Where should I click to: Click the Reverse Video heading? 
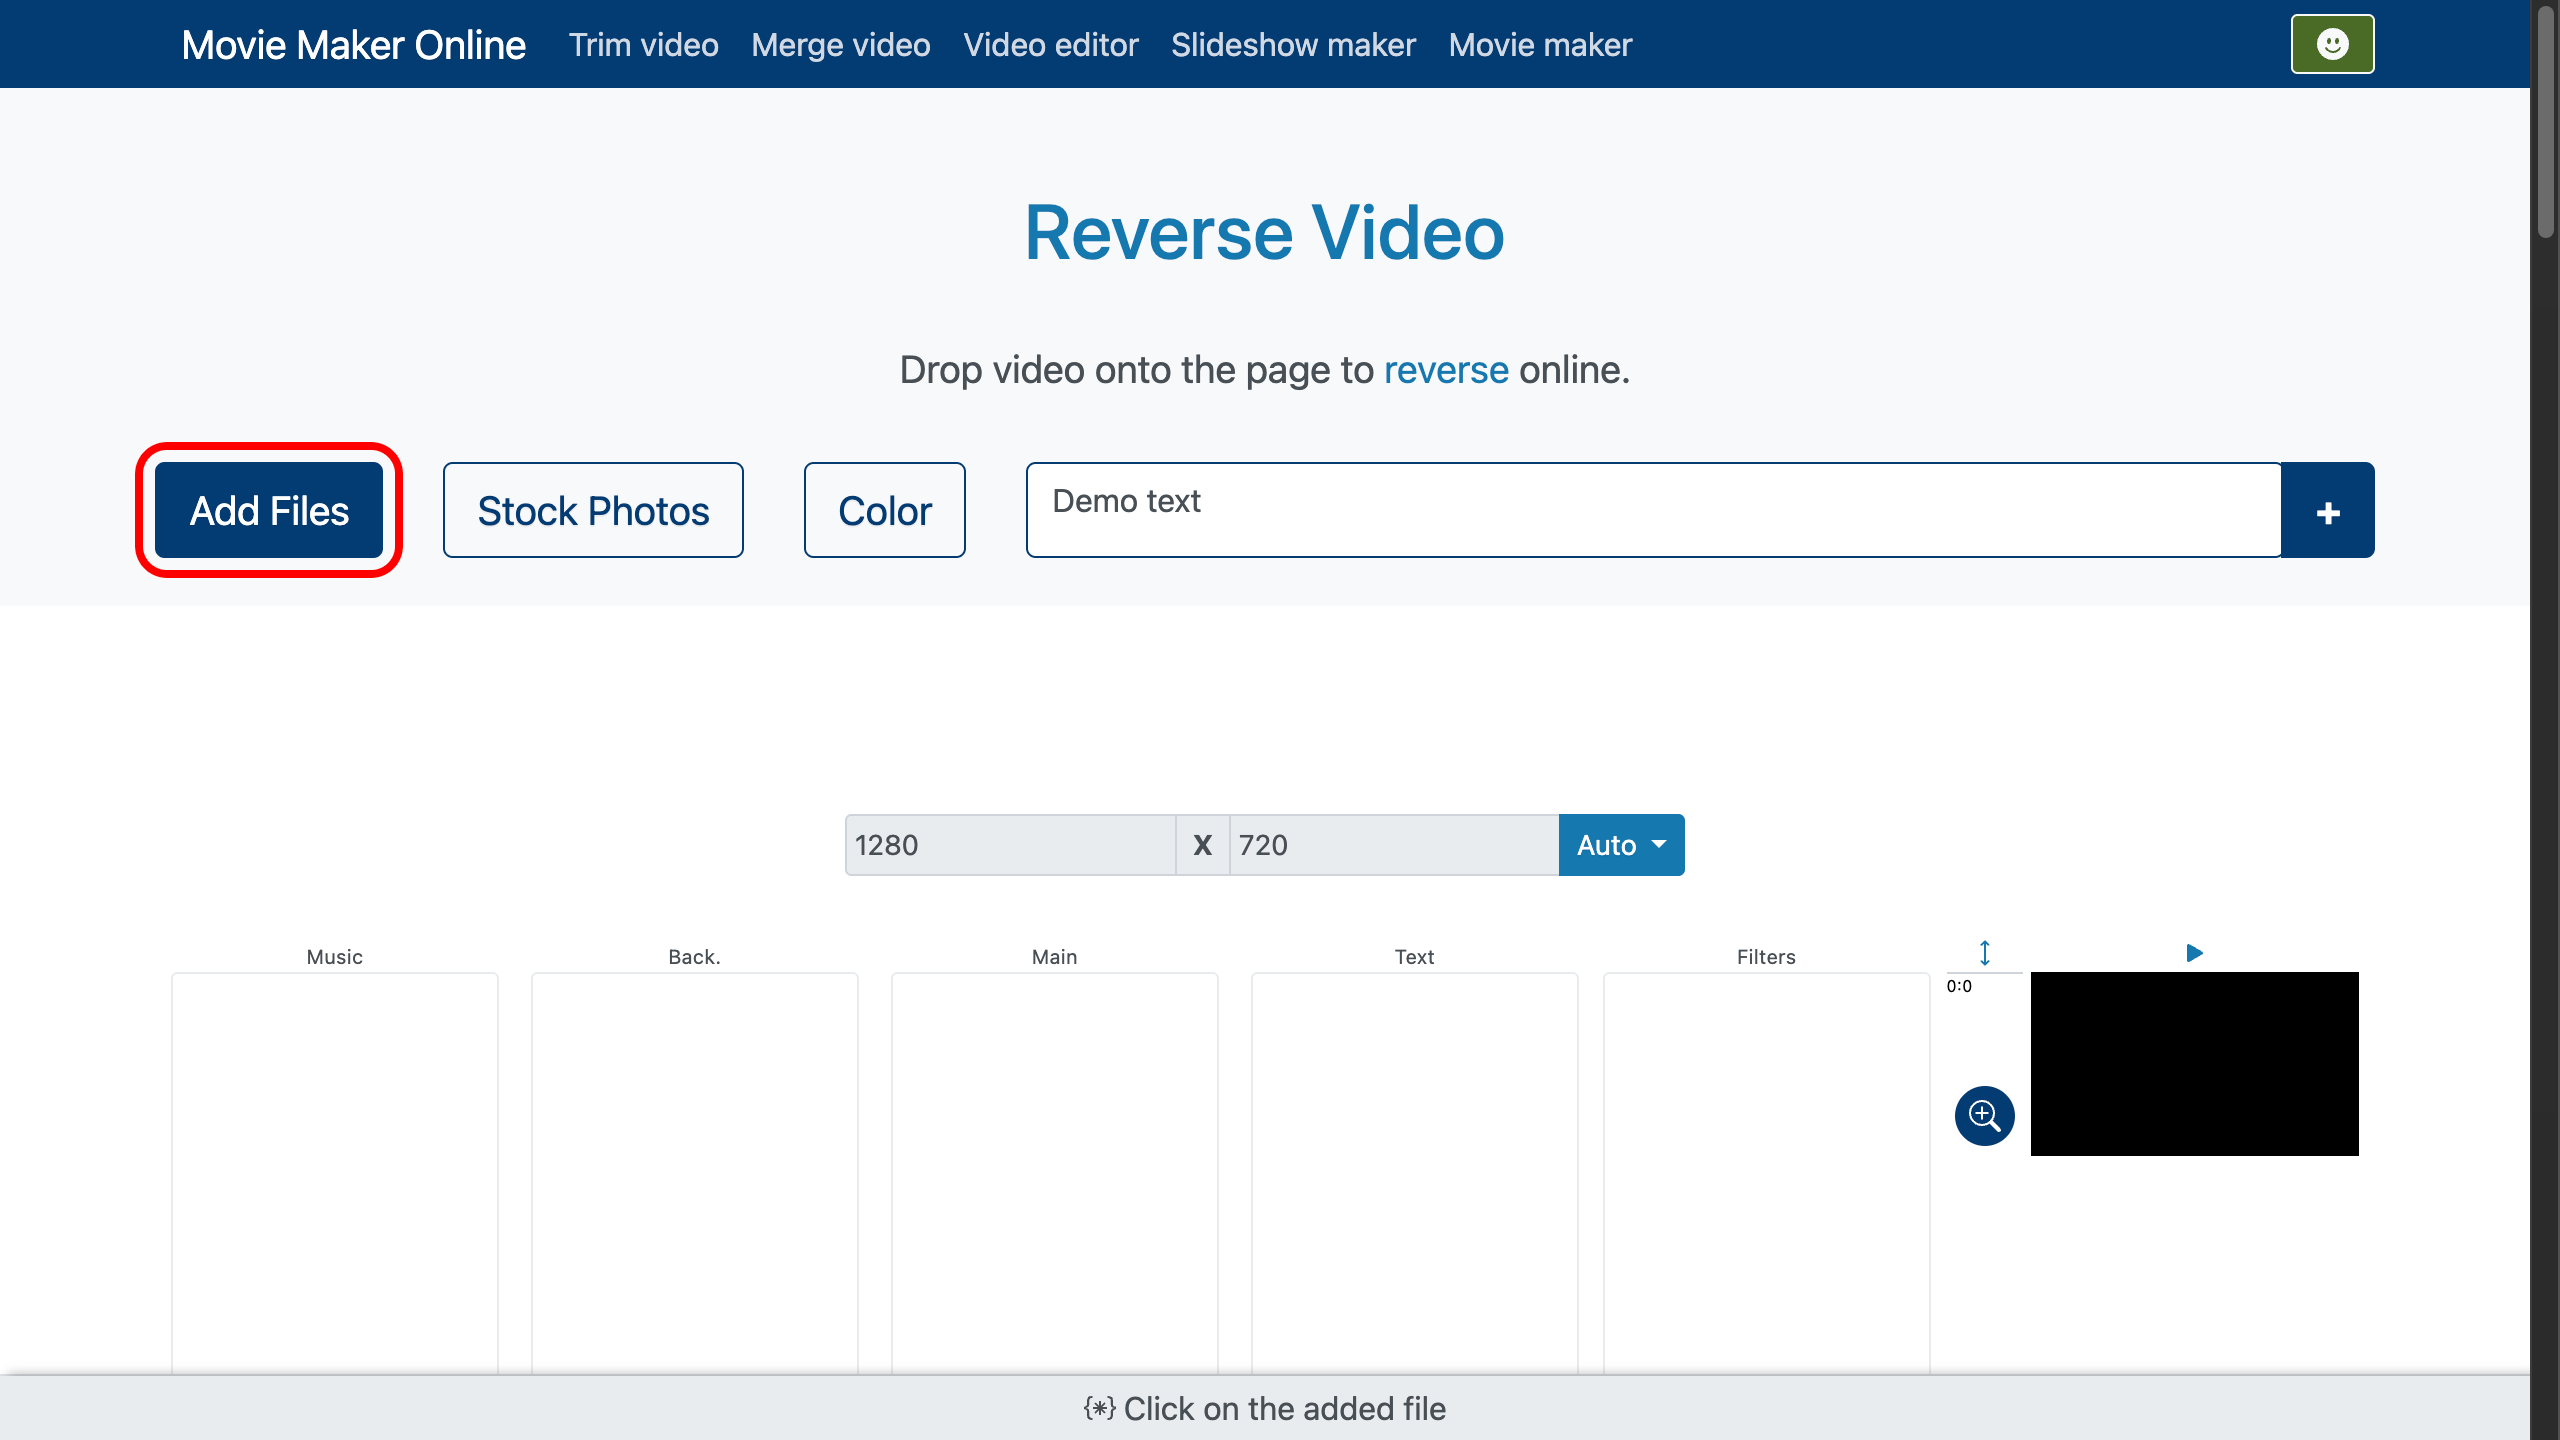pyautogui.click(x=1264, y=233)
